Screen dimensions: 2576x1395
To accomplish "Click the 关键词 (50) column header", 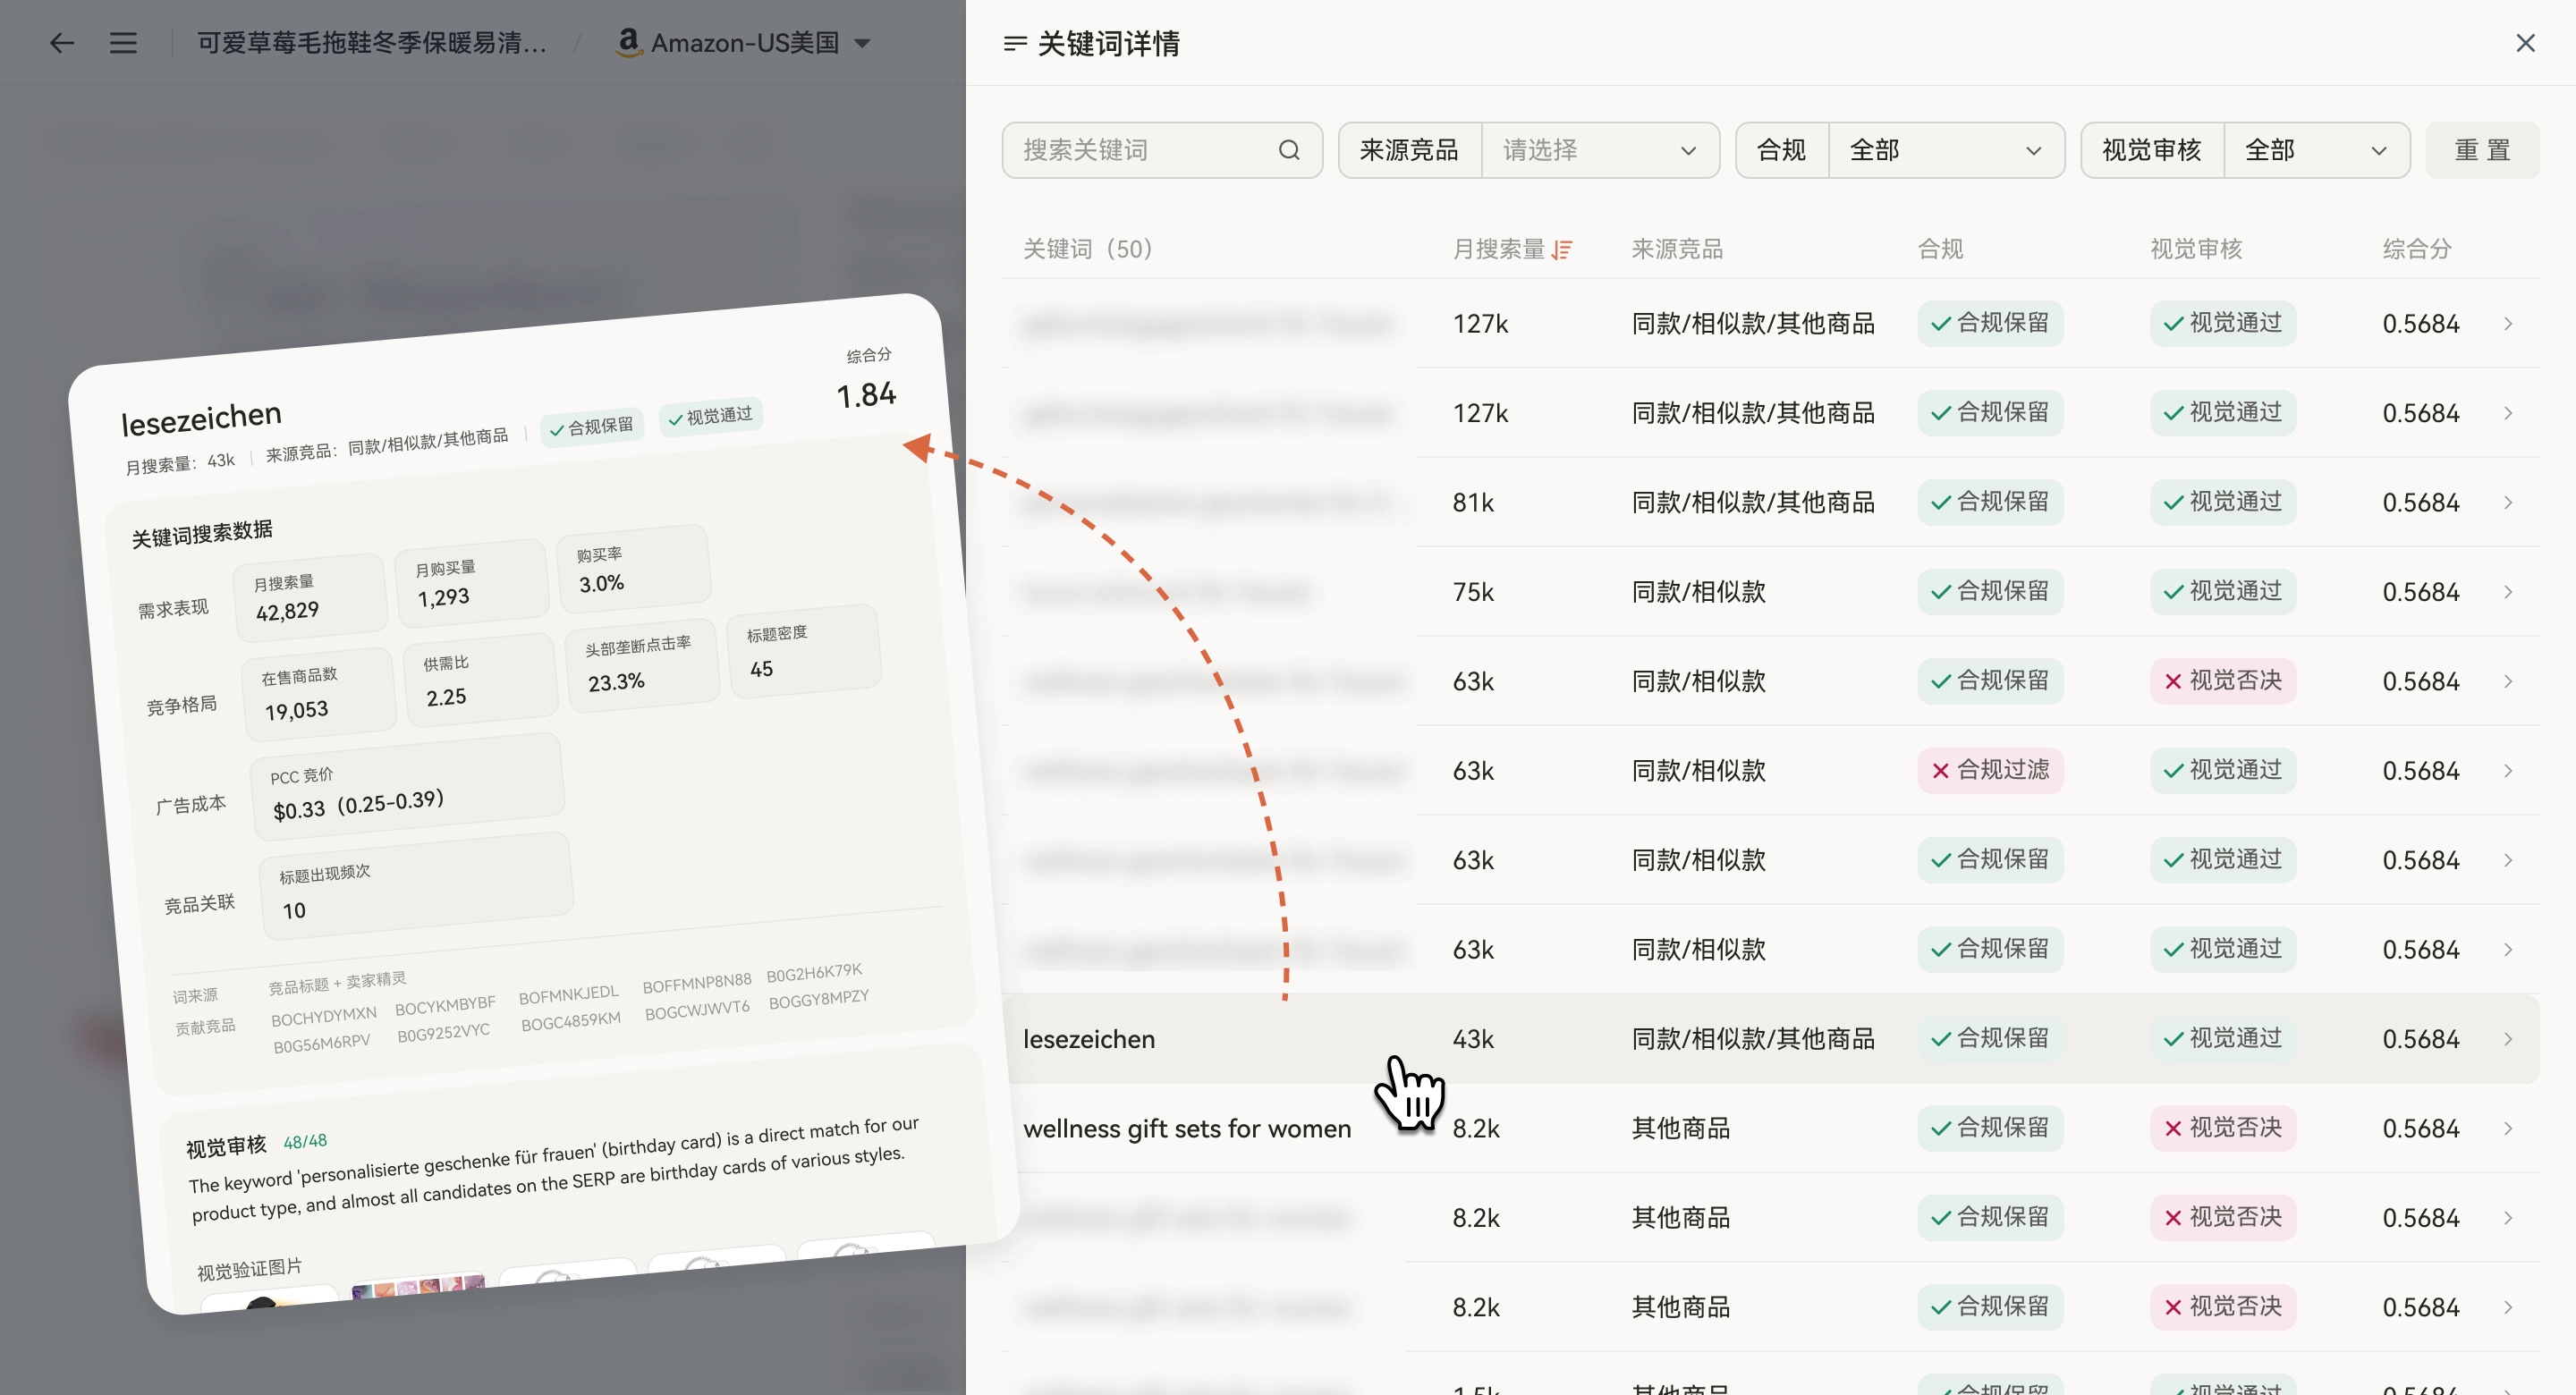I will click(x=1087, y=249).
